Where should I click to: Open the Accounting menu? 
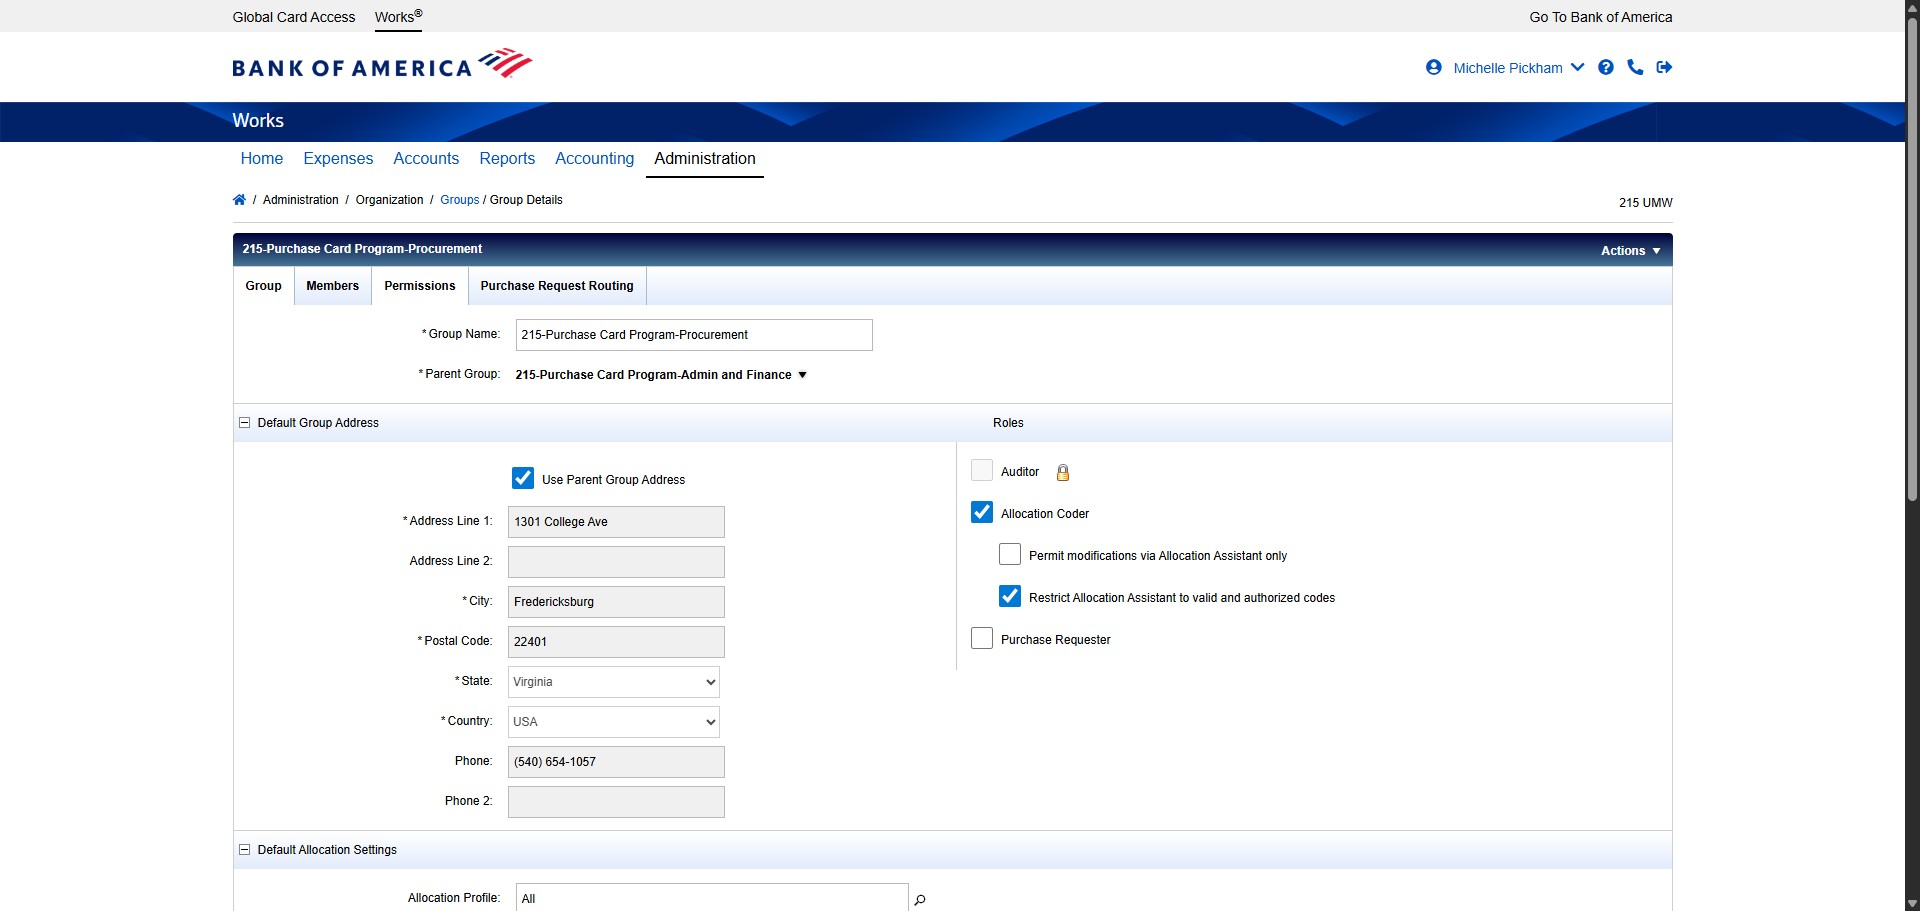coord(594,158)
